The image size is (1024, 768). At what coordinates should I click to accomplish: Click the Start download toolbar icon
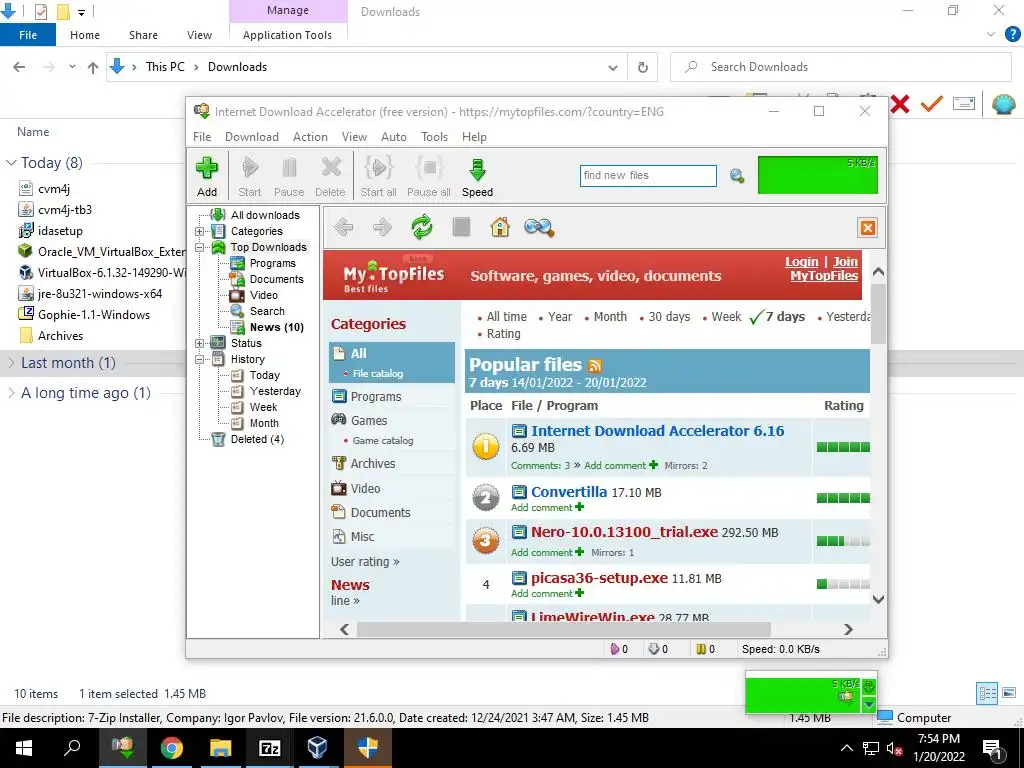(249, 168)
